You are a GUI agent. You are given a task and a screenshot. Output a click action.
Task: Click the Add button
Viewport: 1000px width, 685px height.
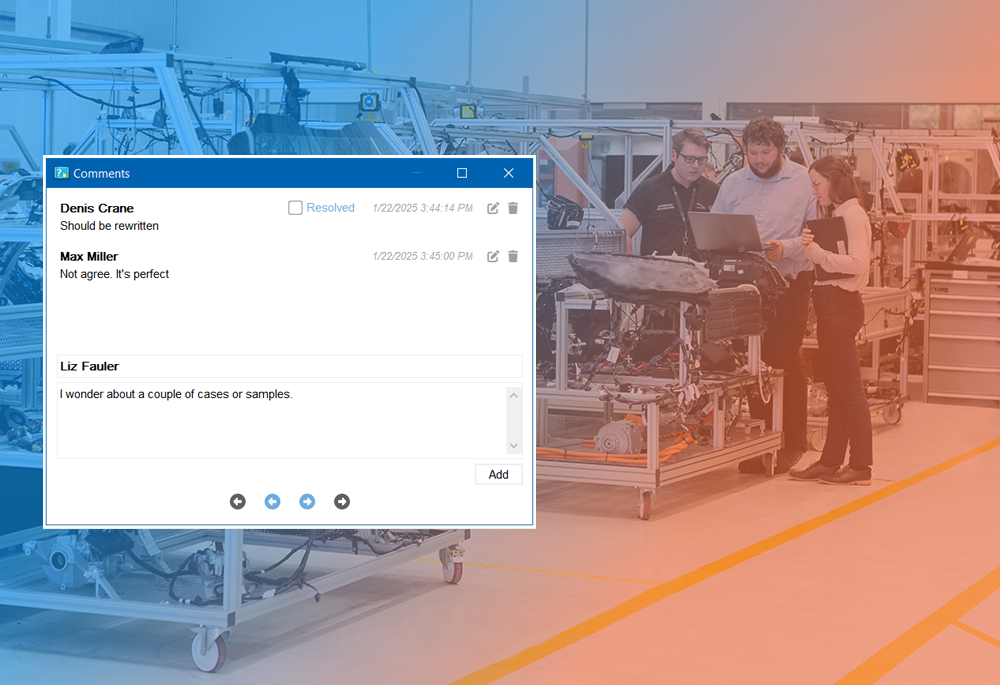[x=499, y=475]
